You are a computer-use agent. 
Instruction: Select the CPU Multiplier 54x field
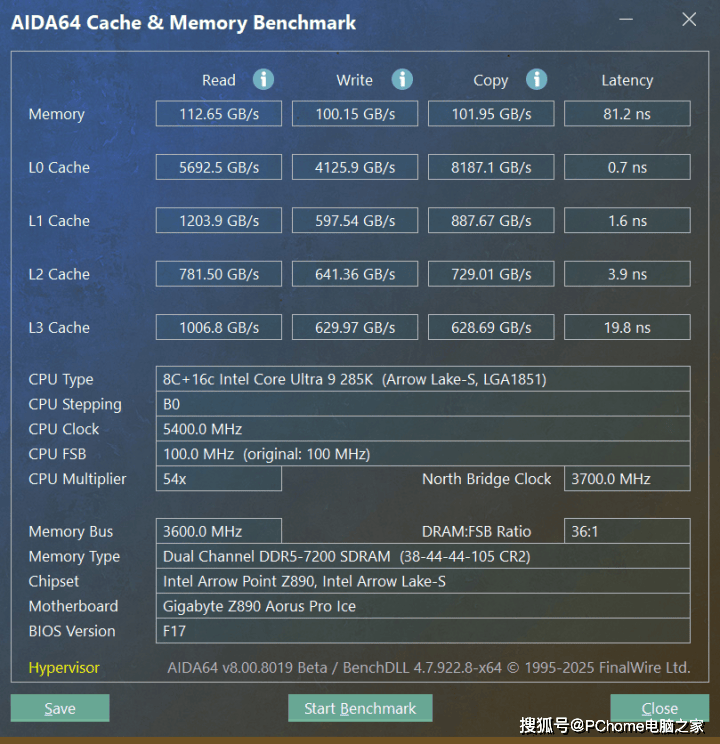click(x=218, y=479)
